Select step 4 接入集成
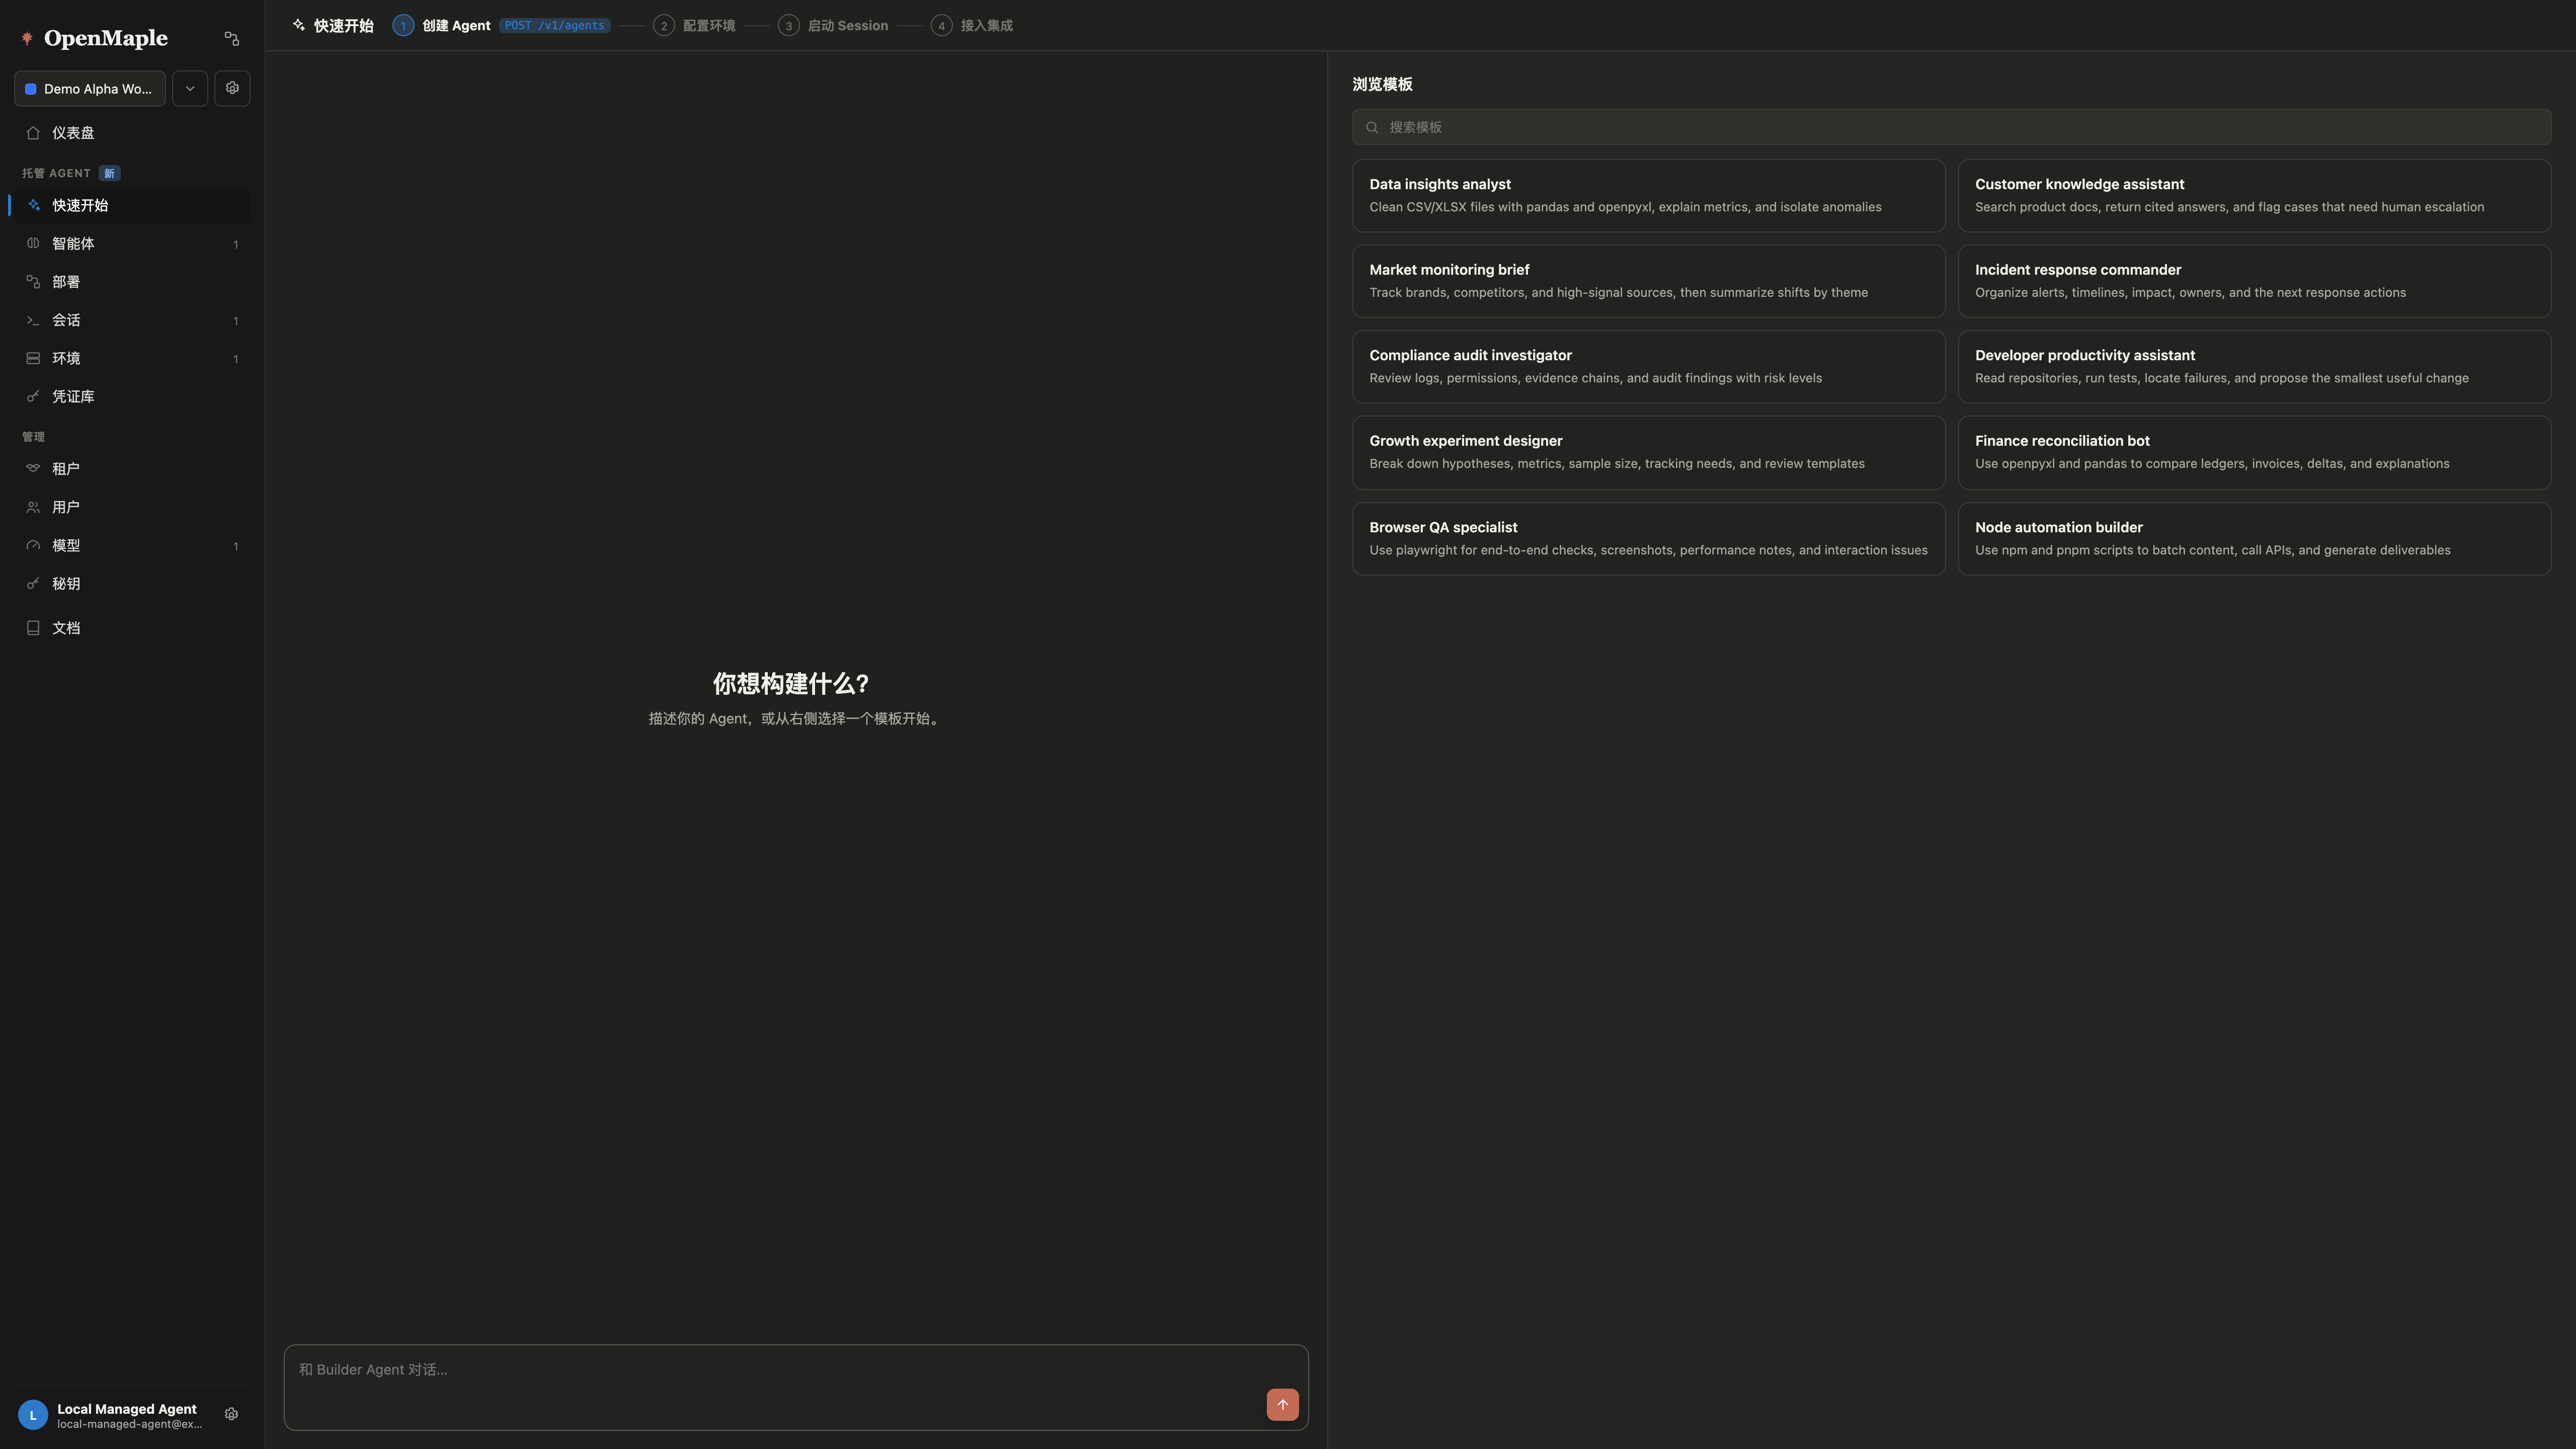This screenshot has width=2576, height=1449. click(x=972, y=25)
